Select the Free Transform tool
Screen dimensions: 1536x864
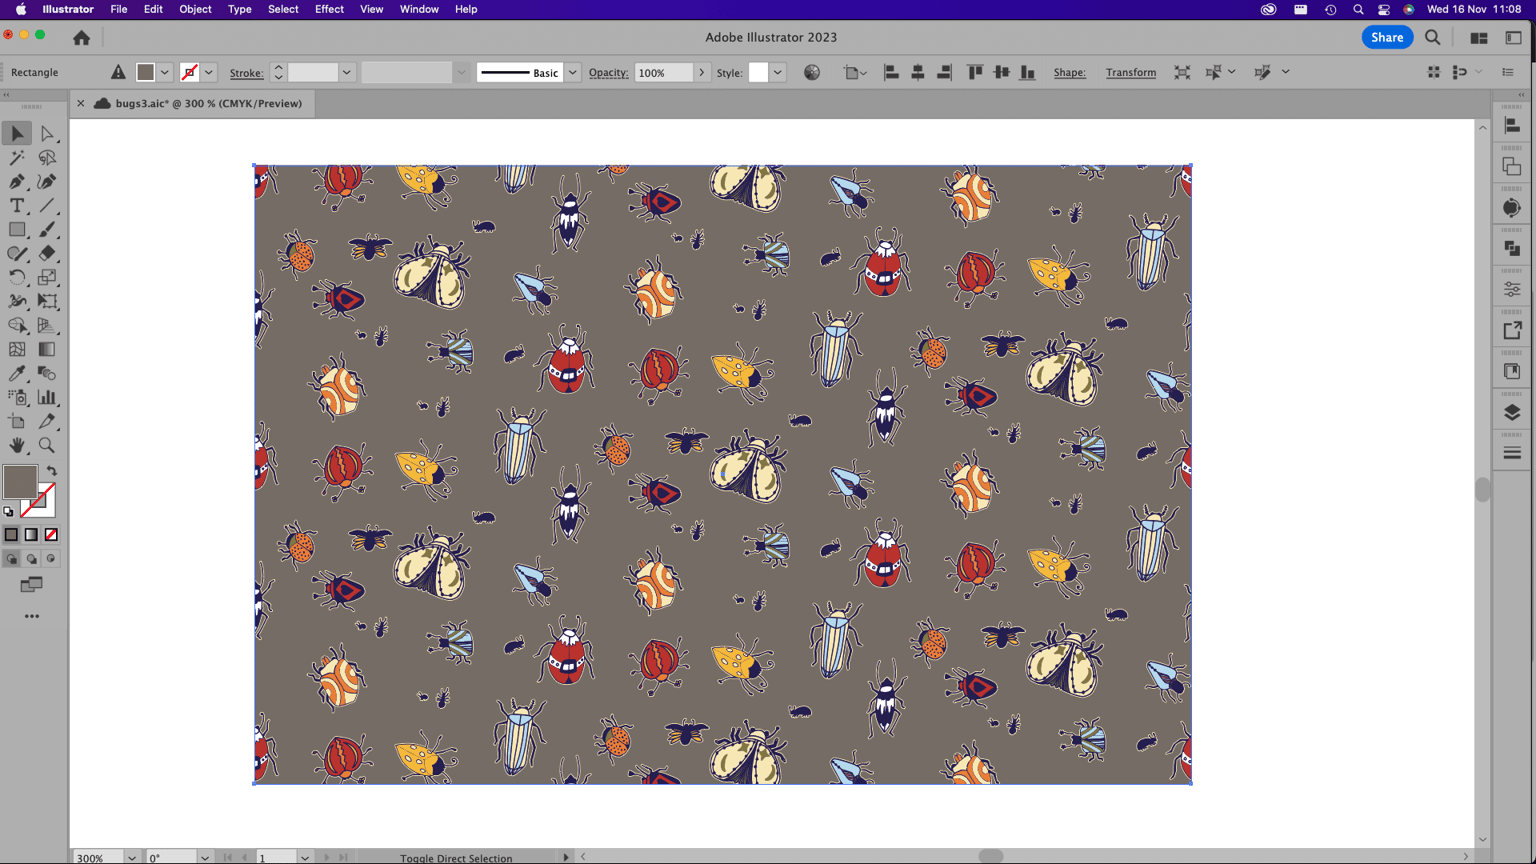pos(47,301)
